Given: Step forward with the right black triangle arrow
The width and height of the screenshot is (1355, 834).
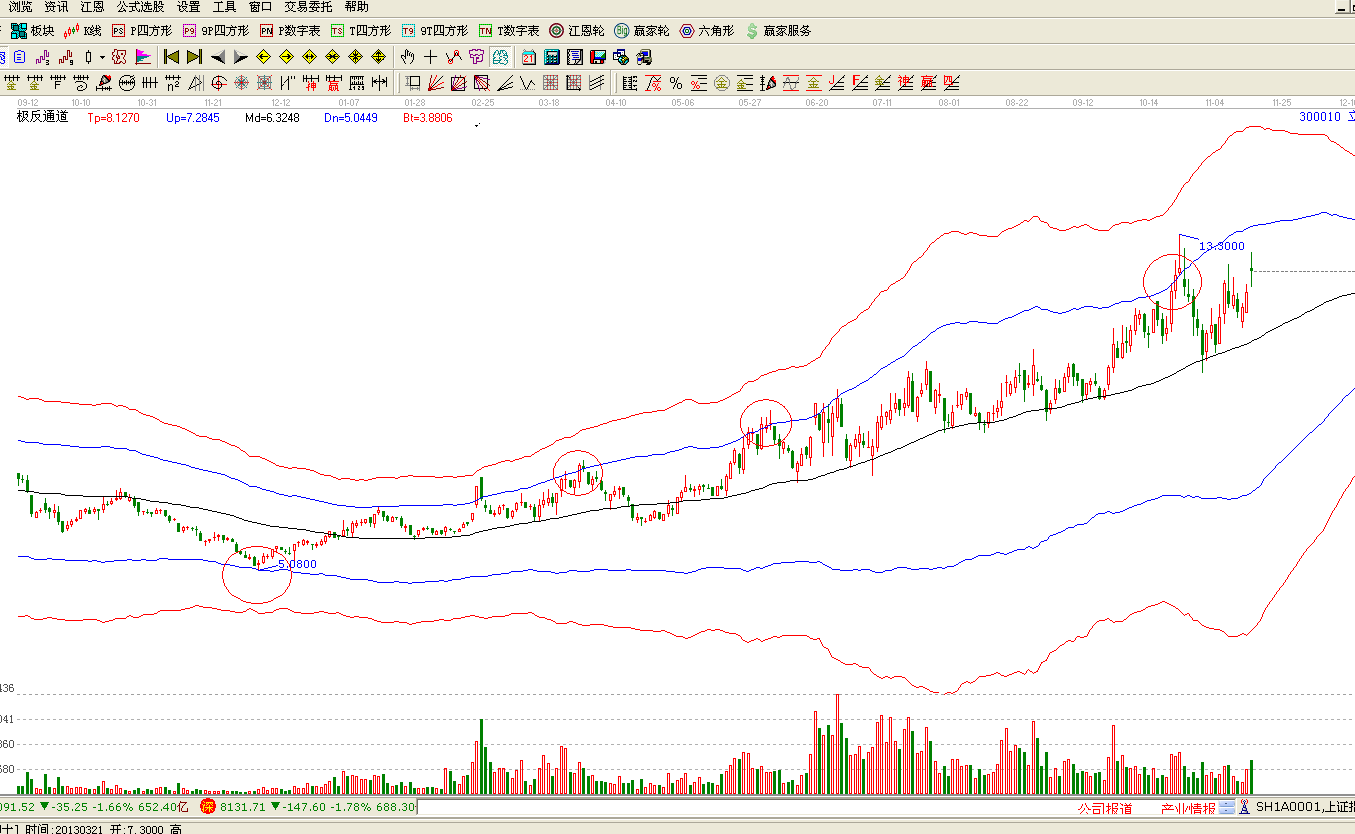Looking at the screenshot, I should [x=241, y=57].
